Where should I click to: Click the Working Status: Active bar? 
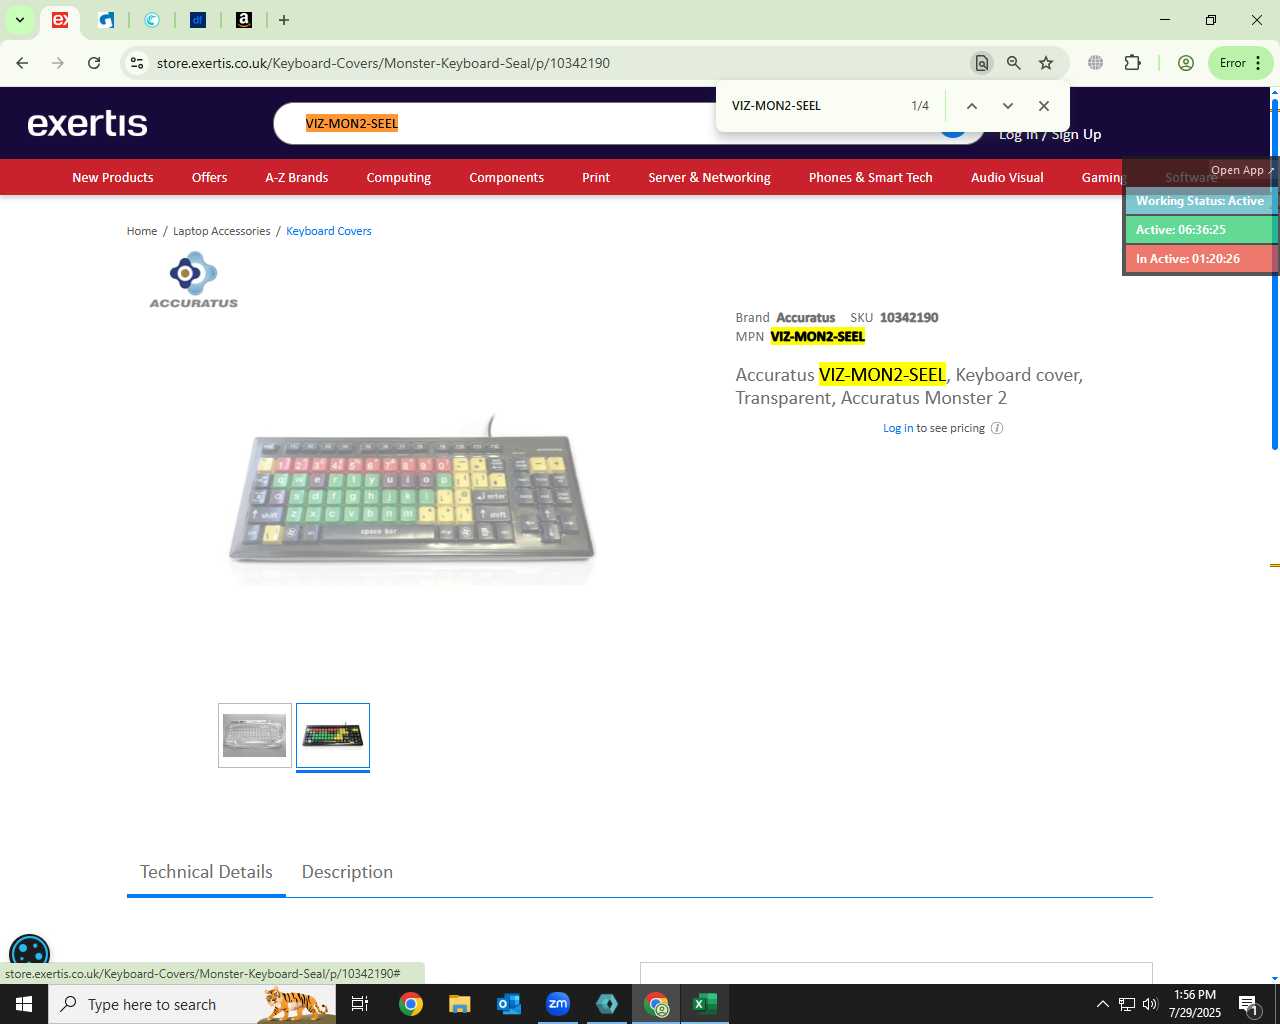1200,201
